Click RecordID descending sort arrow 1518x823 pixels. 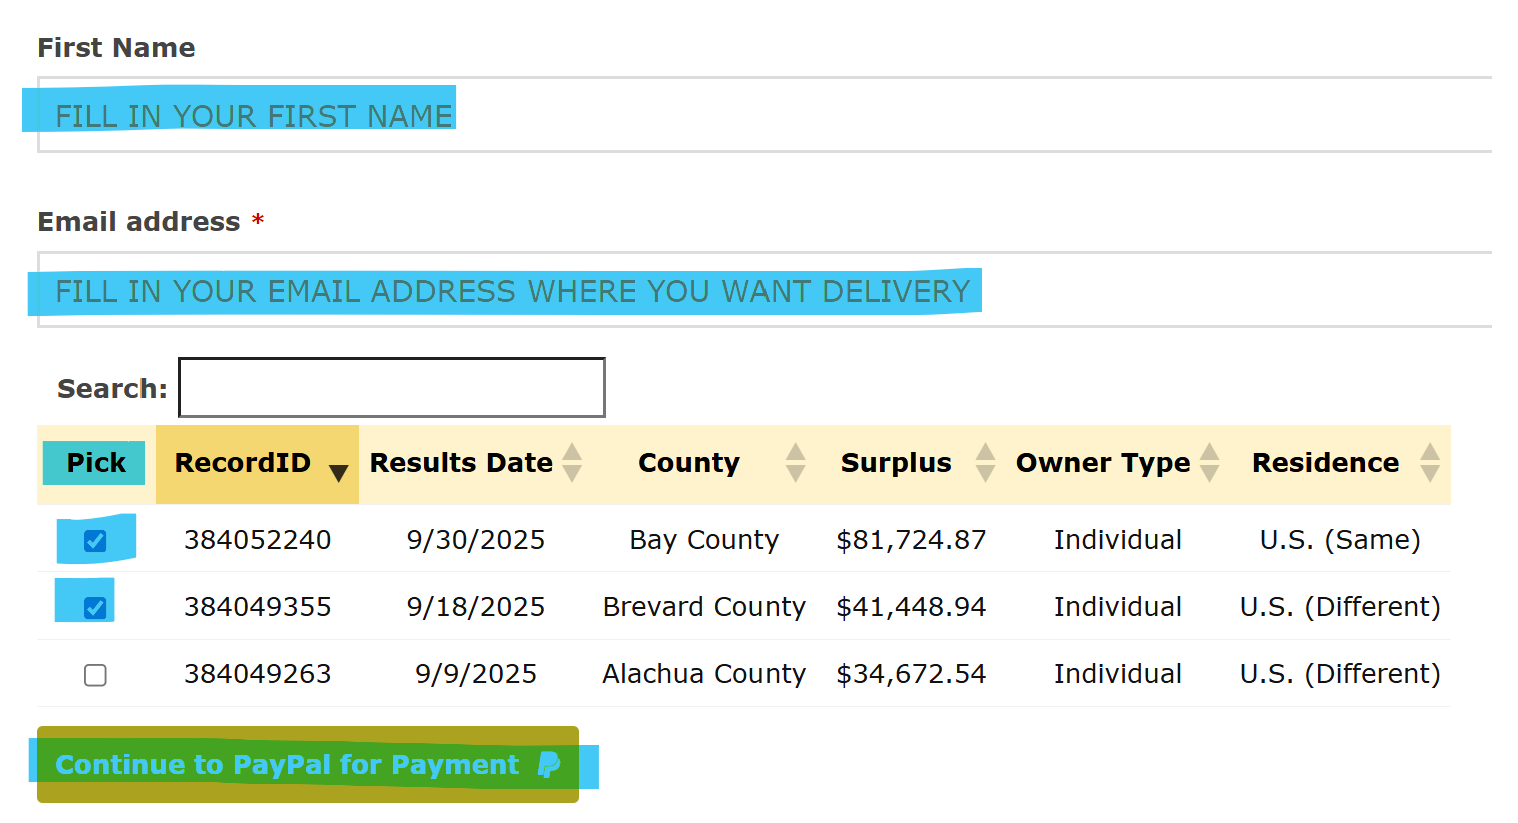tap(339, 472)
